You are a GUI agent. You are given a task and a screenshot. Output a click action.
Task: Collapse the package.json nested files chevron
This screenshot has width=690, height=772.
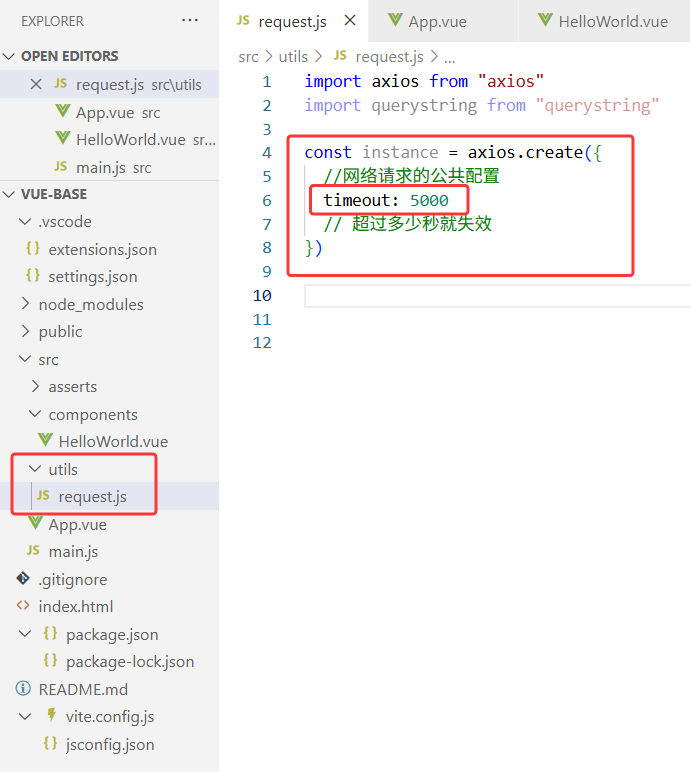pyautogui.click(x=25, y=634)
